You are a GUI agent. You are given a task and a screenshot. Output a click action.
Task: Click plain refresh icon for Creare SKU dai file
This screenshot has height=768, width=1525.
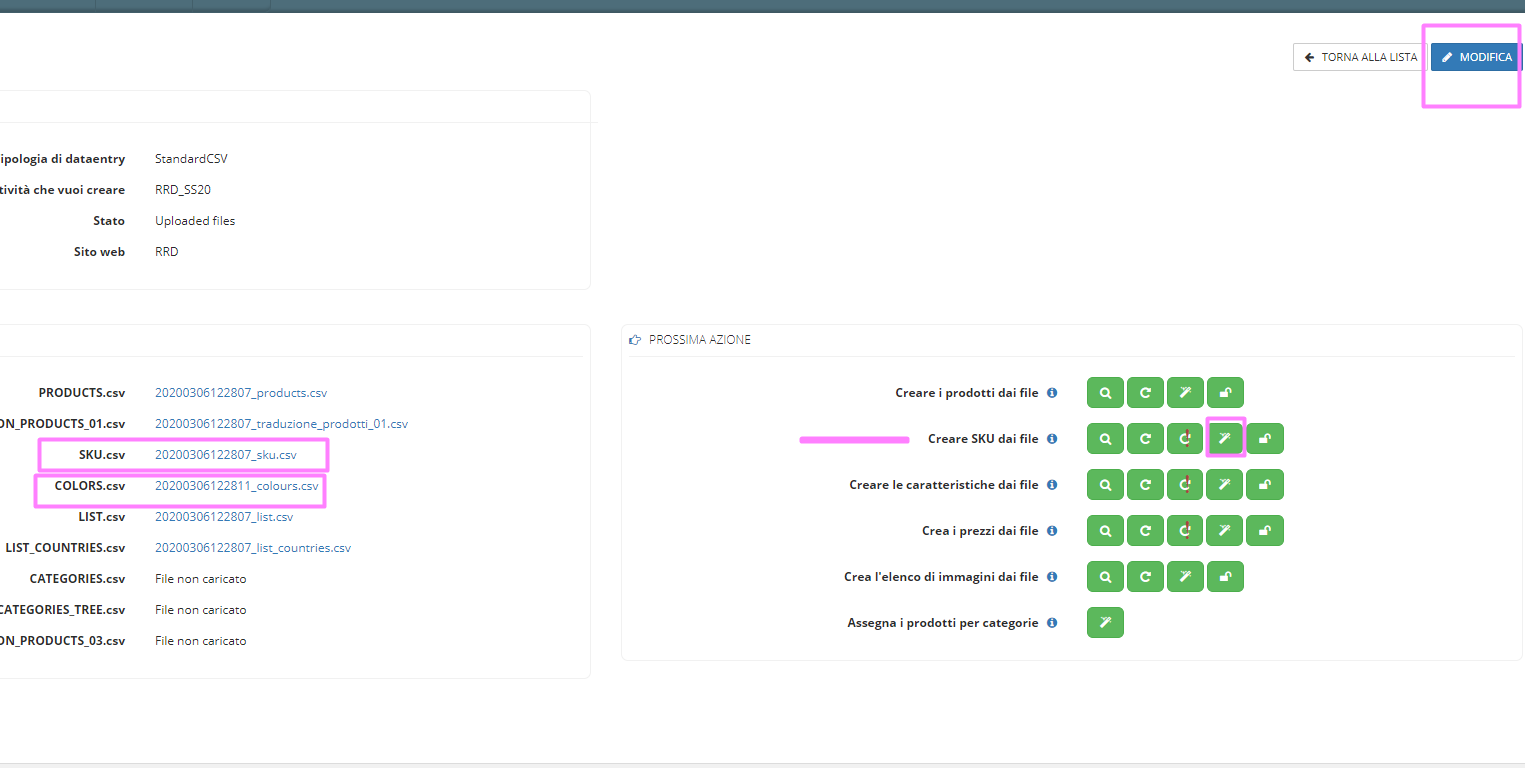(x=1145, y=439)
